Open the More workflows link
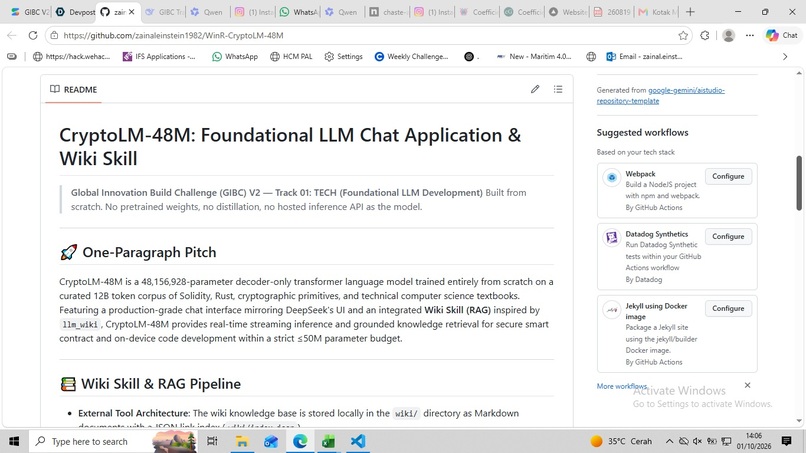806x453 pixels. pyautogui.click(x=621, y=386)
